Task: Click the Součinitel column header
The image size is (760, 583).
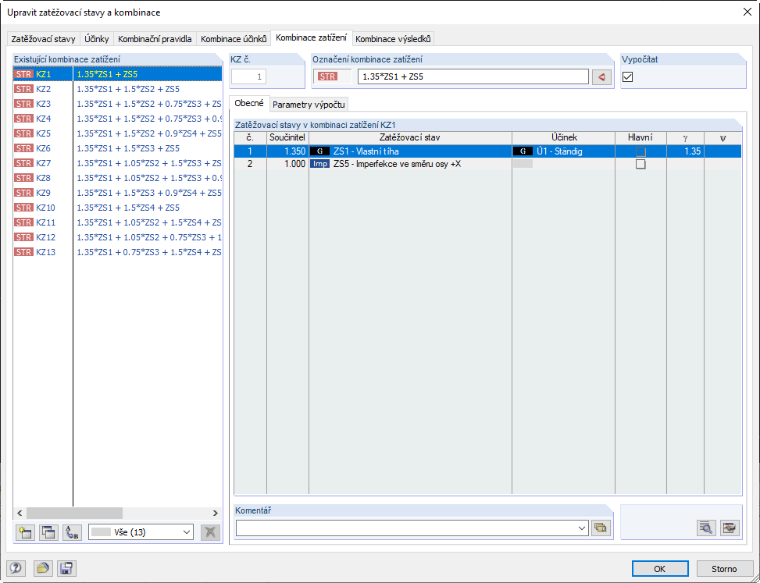Action: point(287,138)
